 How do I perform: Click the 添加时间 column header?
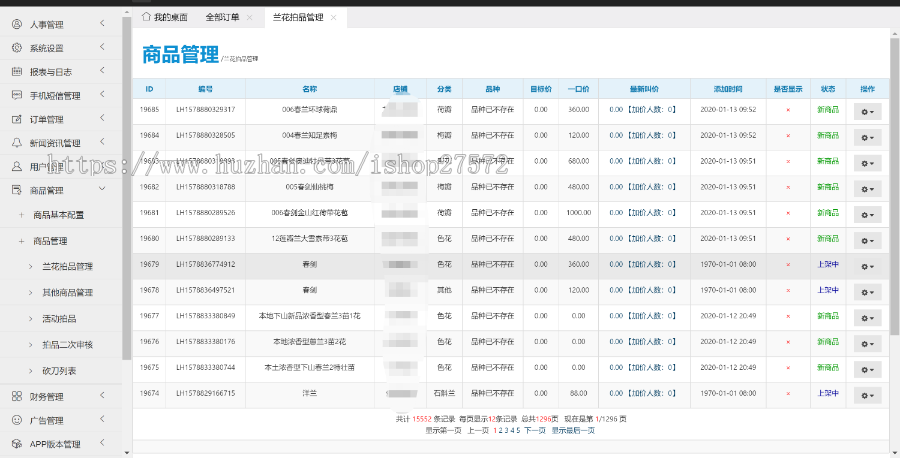tap(728, 89)
